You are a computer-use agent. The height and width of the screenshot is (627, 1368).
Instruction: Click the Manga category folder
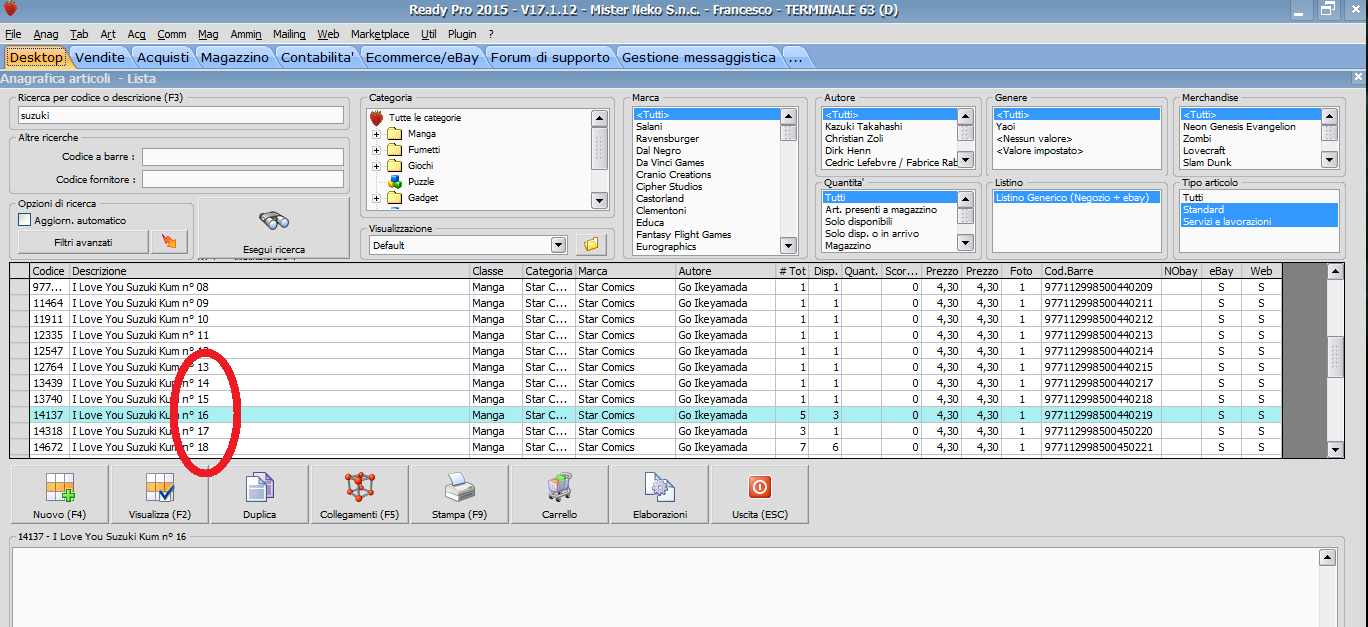(x=411, y=134)
